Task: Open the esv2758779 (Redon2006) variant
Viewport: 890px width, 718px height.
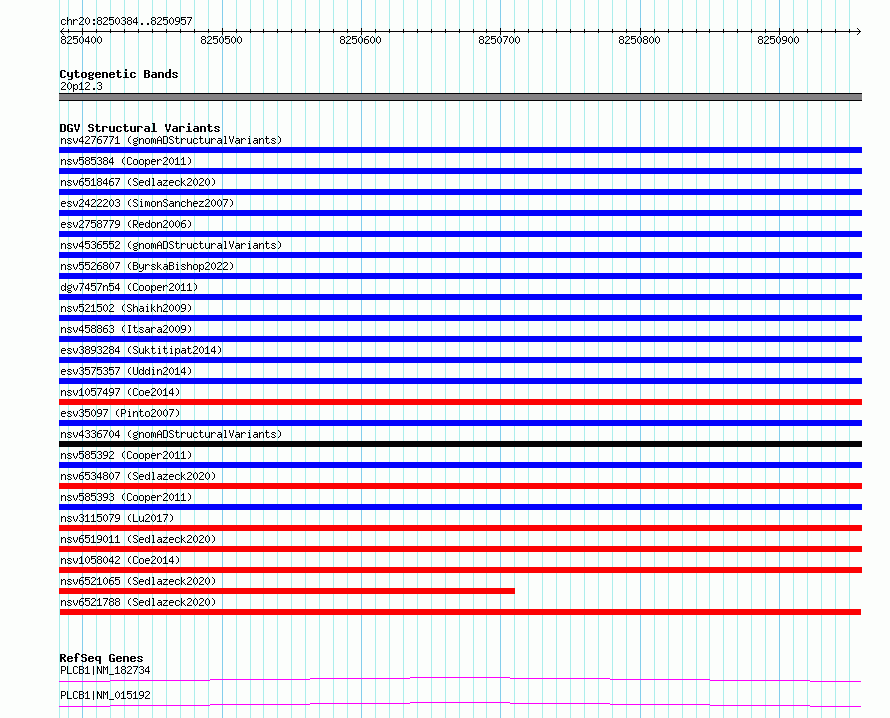Action: coord(126,224)
